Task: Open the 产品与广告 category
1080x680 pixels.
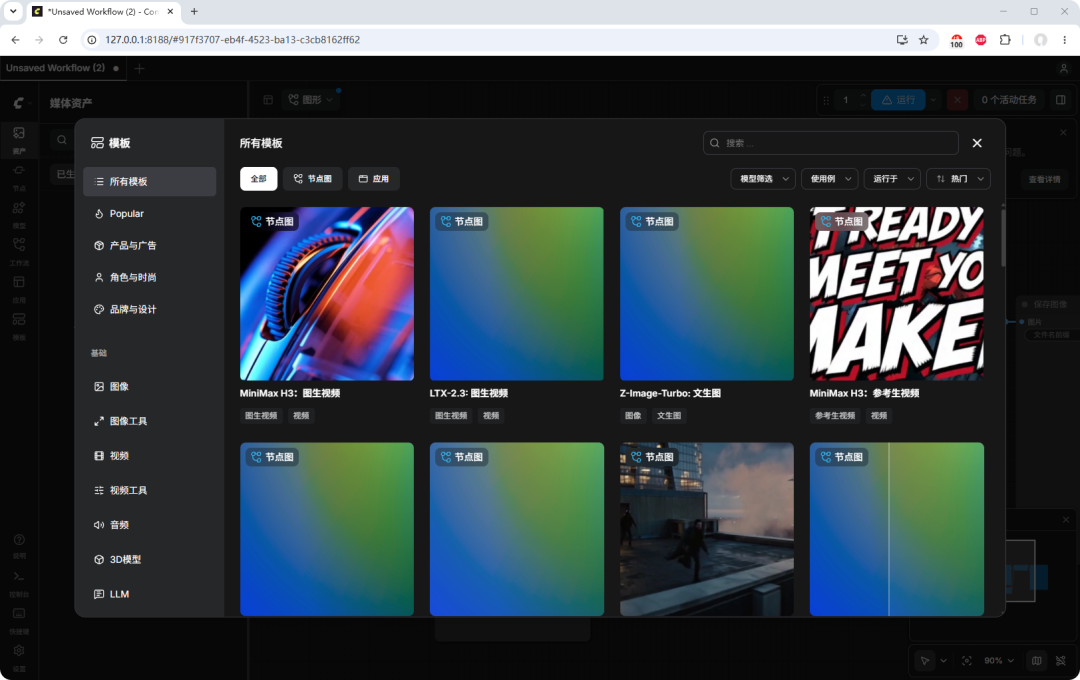Action: [149, 245]
